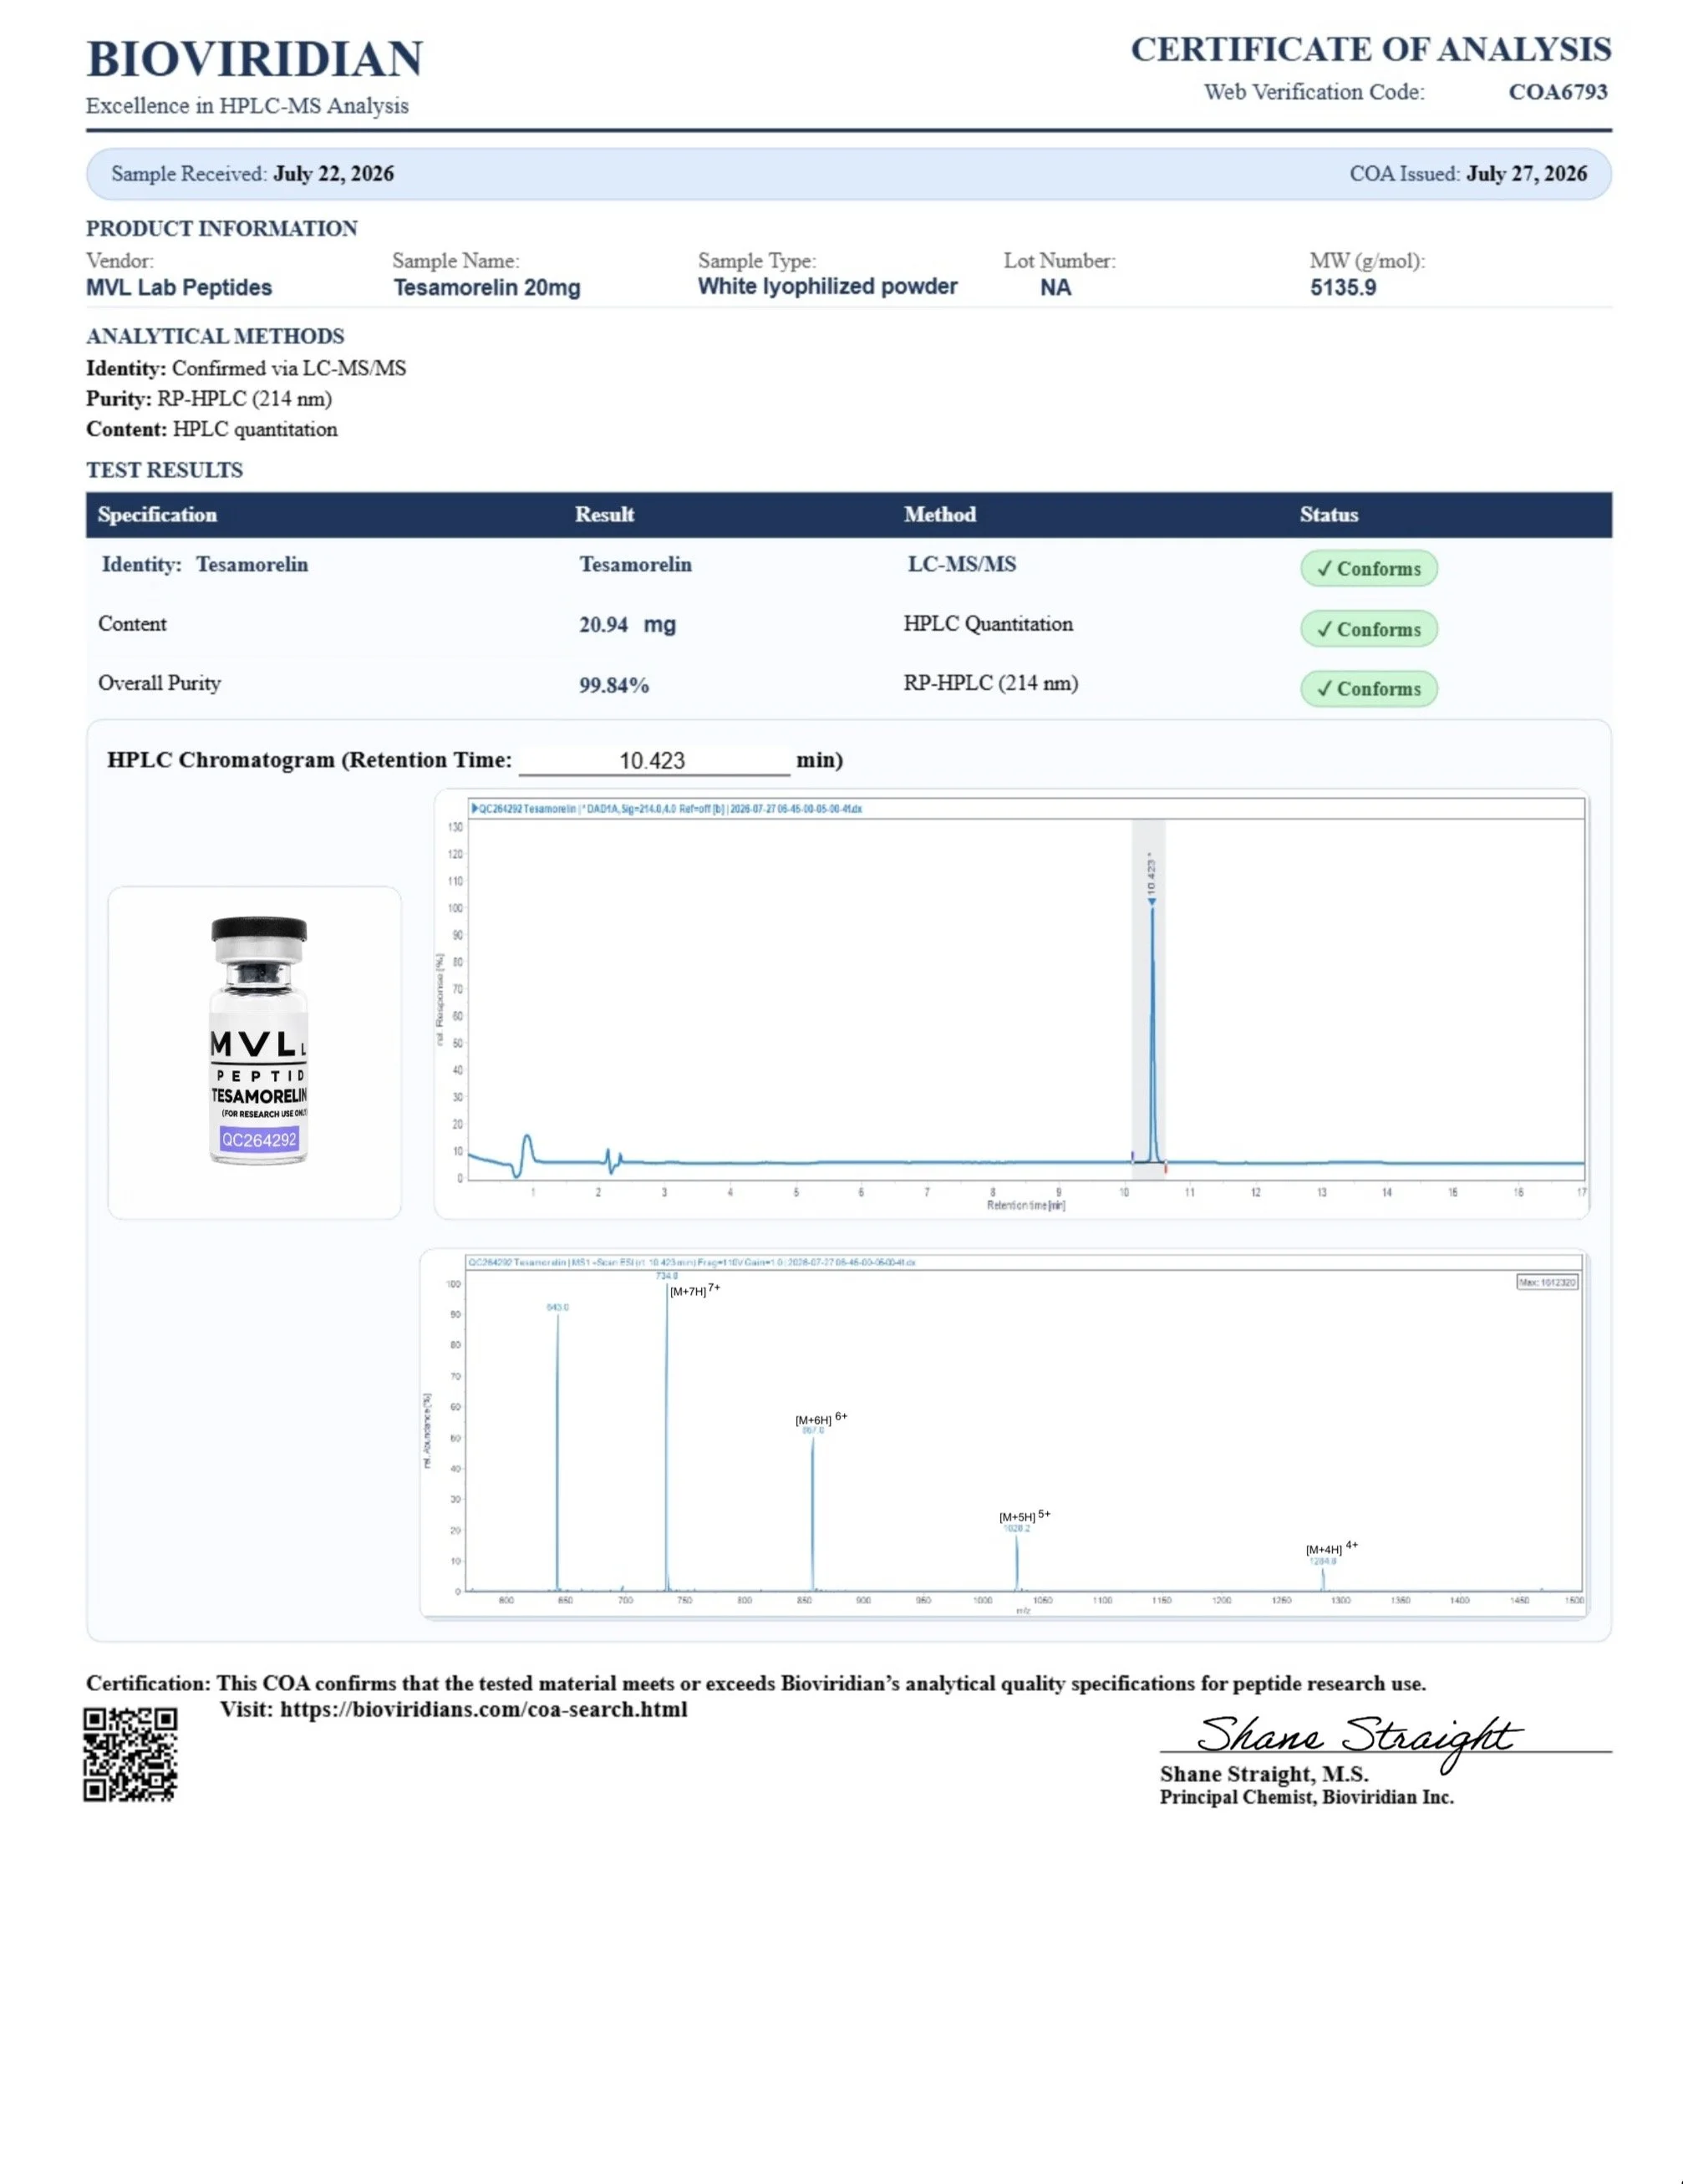The width and height of the screenshot is (1683, 2184).
Task: Open the bioviridians.com coa-search link
Action: tap(483, 1709)
